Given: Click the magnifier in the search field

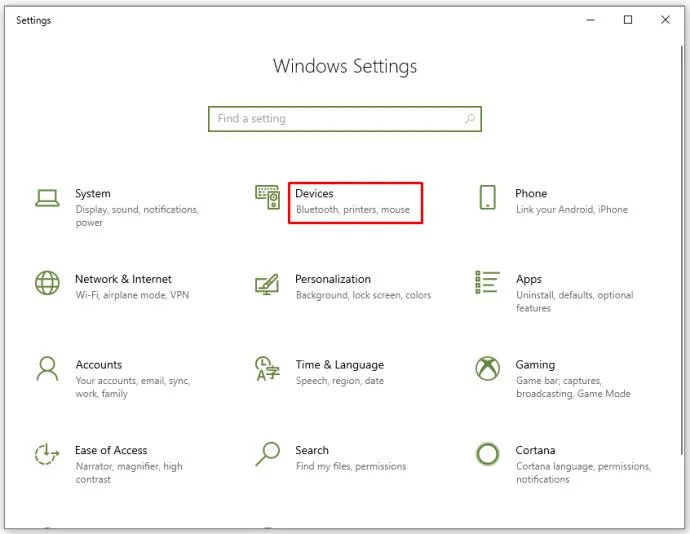Looking at the screenshot, I should [x=469, y=119].
